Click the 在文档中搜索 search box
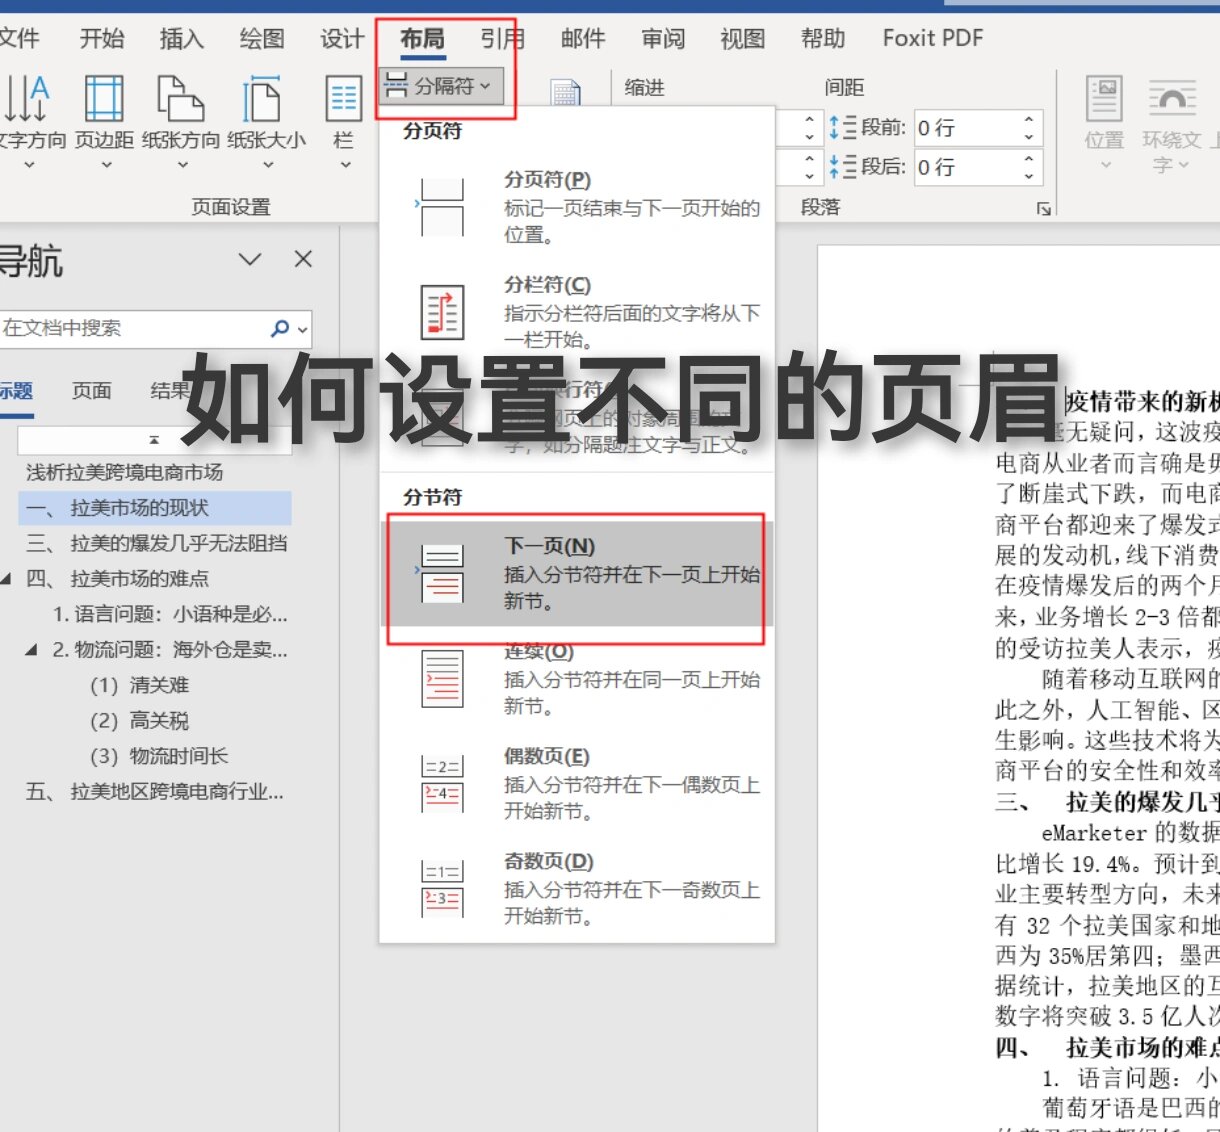 tap(134, 328)
